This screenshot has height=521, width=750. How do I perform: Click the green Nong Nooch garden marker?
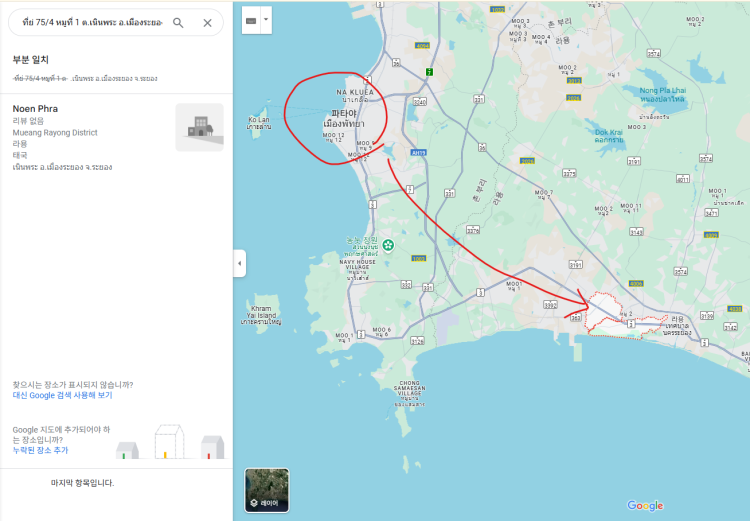(388, 245)
